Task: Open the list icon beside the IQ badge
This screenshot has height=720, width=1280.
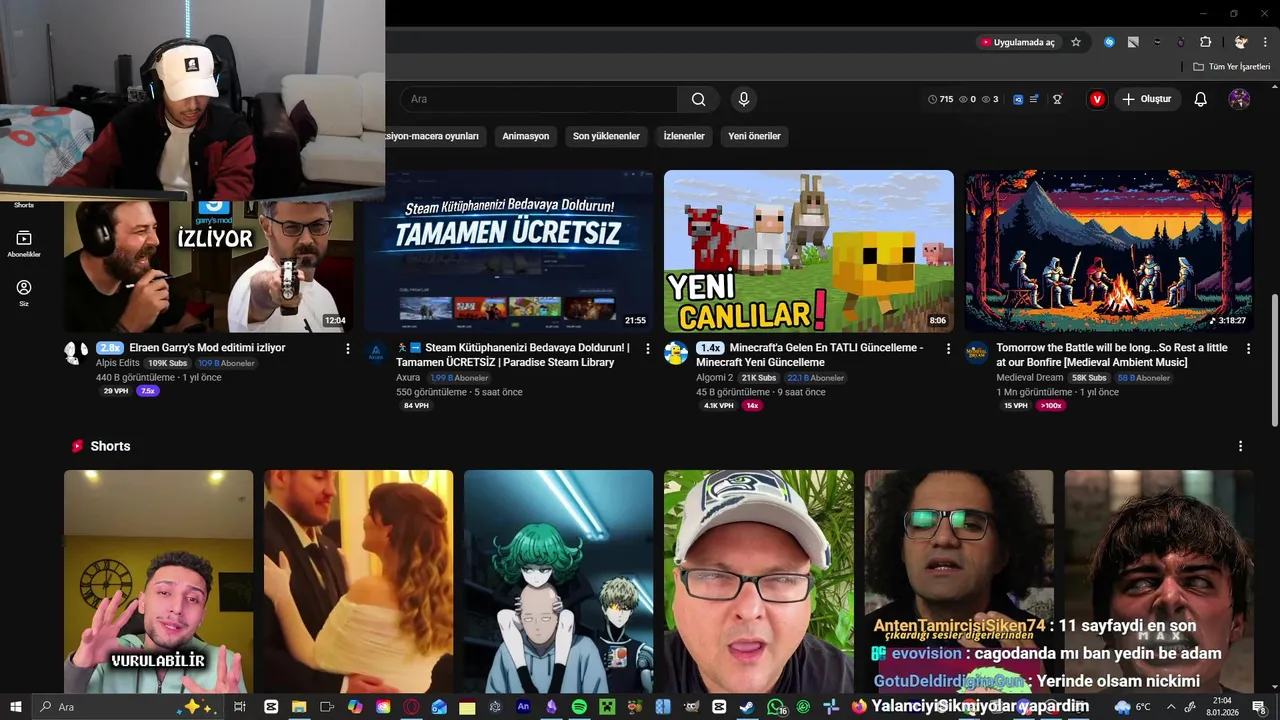Action: click(1034, 99)
